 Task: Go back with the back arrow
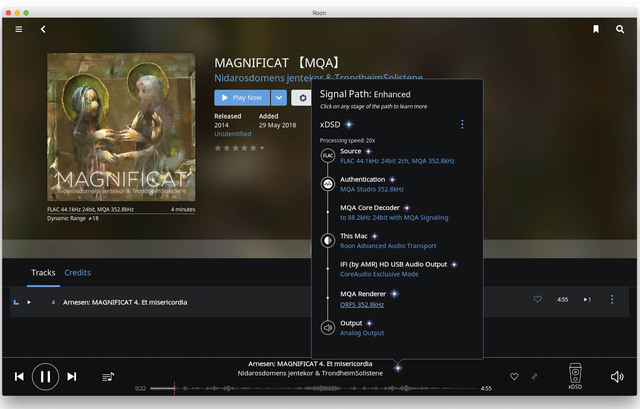(x=43, y=29)
